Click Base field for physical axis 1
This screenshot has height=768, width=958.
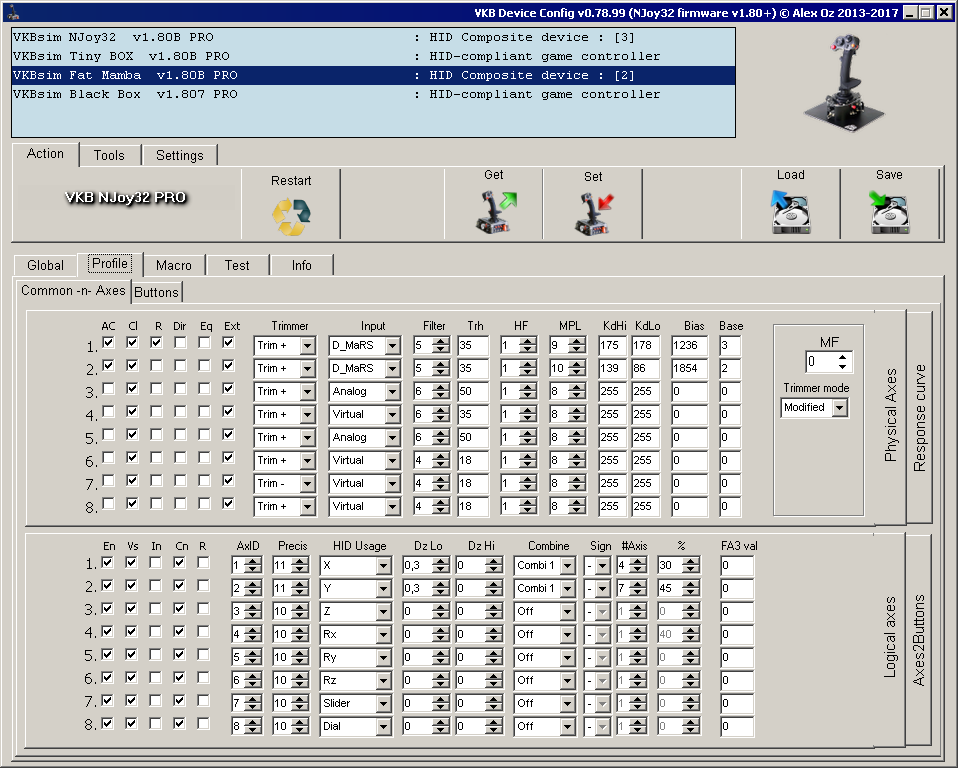[730, 345]
